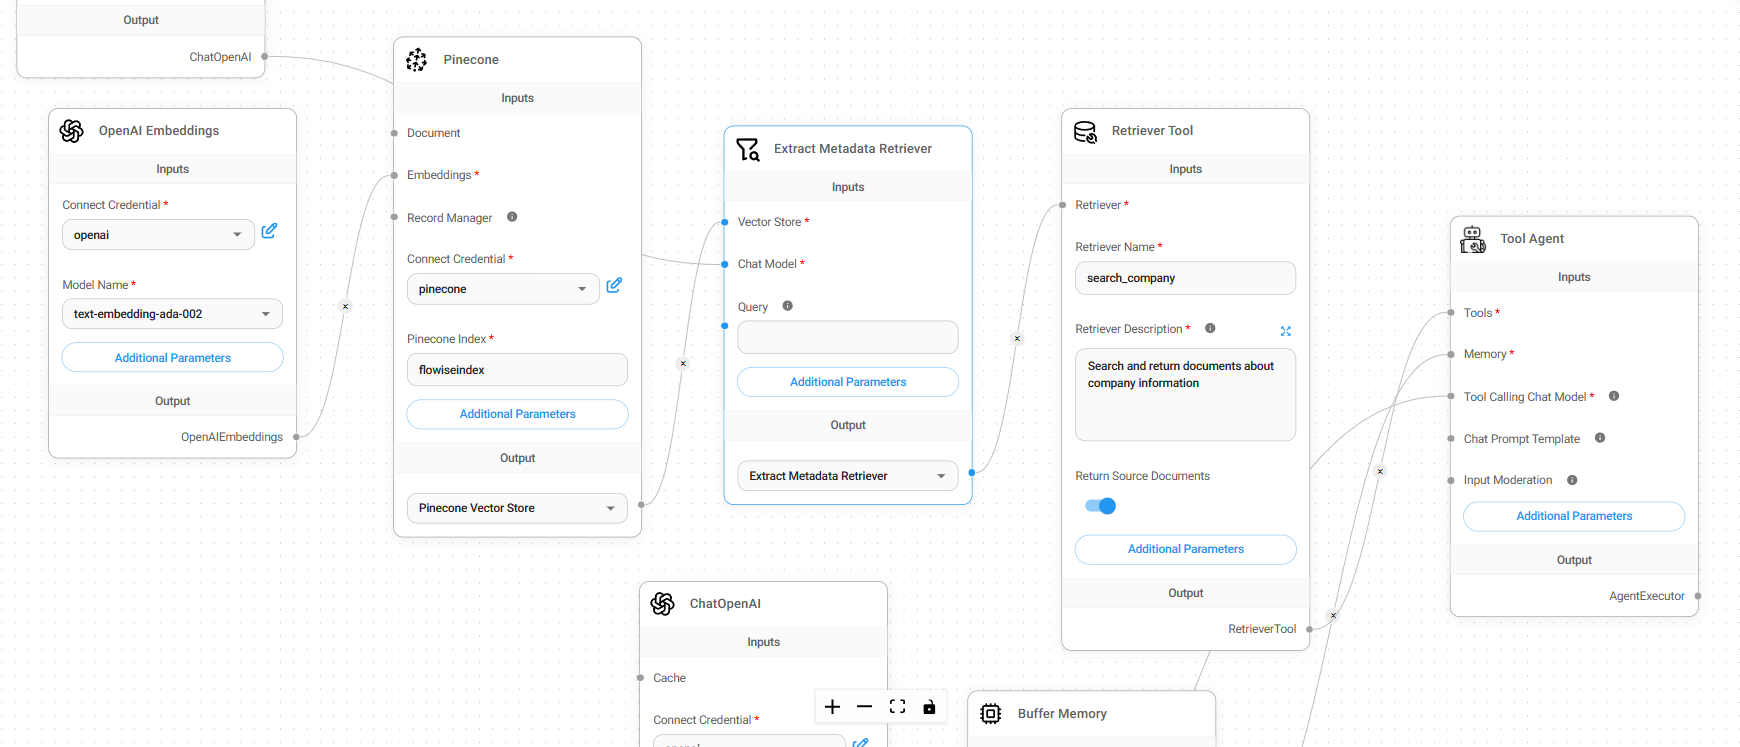Open the Pinecone Vector Store output dropdown

pyautogui.click(x=517, y=508)
